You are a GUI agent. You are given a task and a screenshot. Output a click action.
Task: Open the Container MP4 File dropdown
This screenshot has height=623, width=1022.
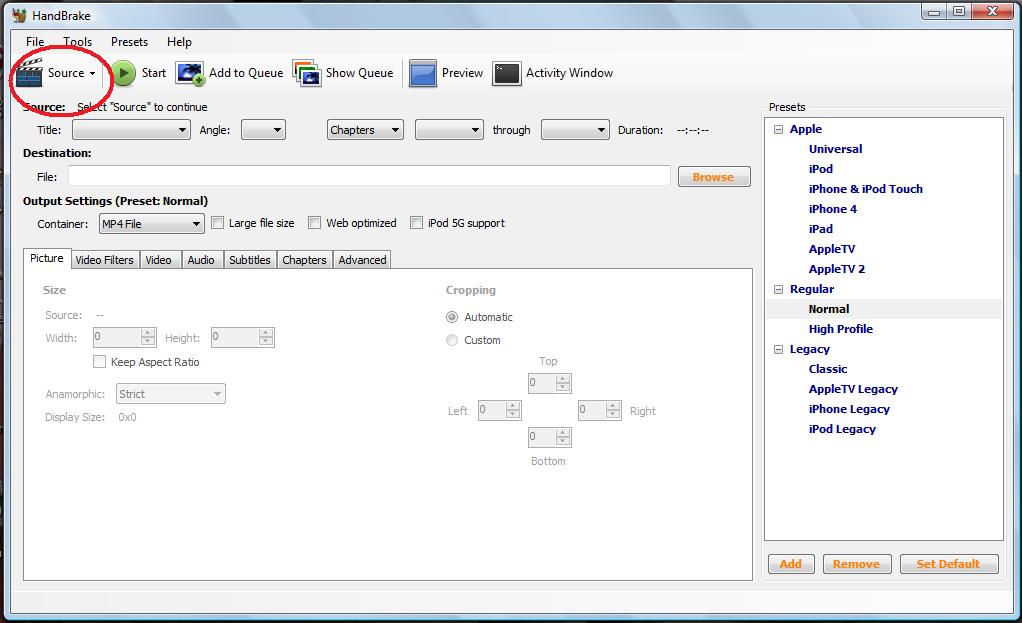[152, 224]
